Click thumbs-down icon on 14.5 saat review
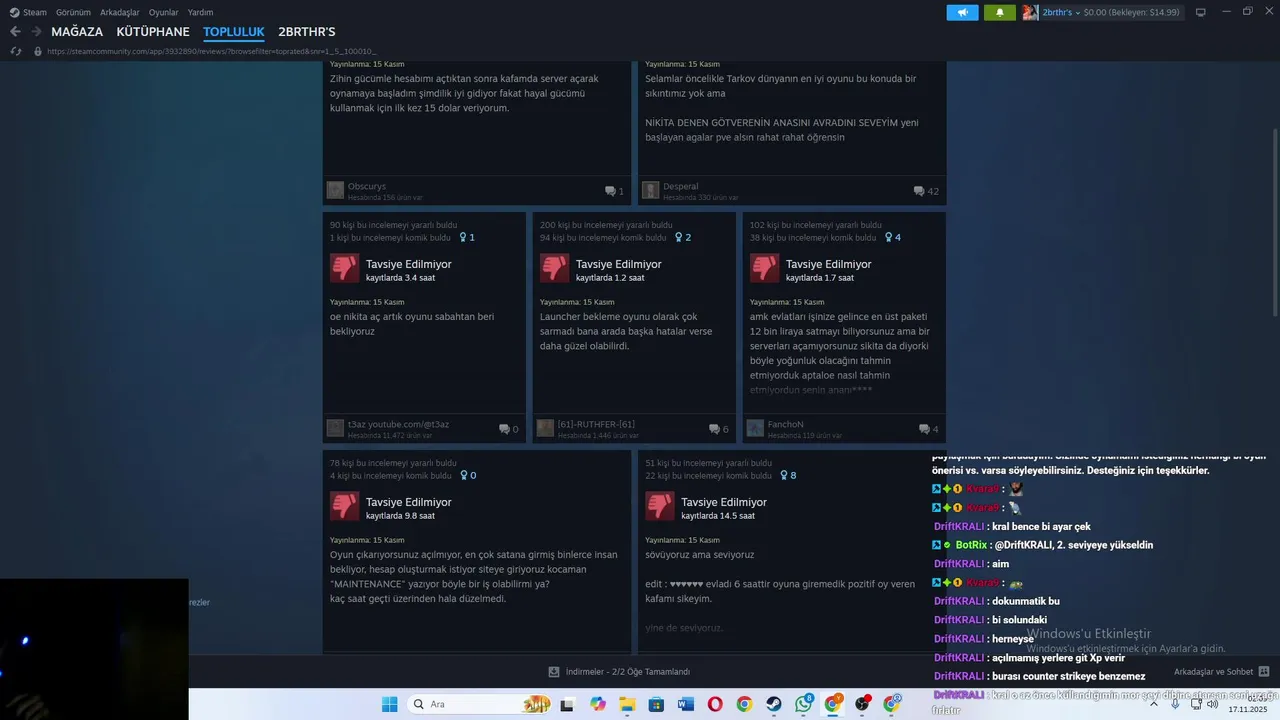This screenshot has width=1280, height=720. coord(660,506)
